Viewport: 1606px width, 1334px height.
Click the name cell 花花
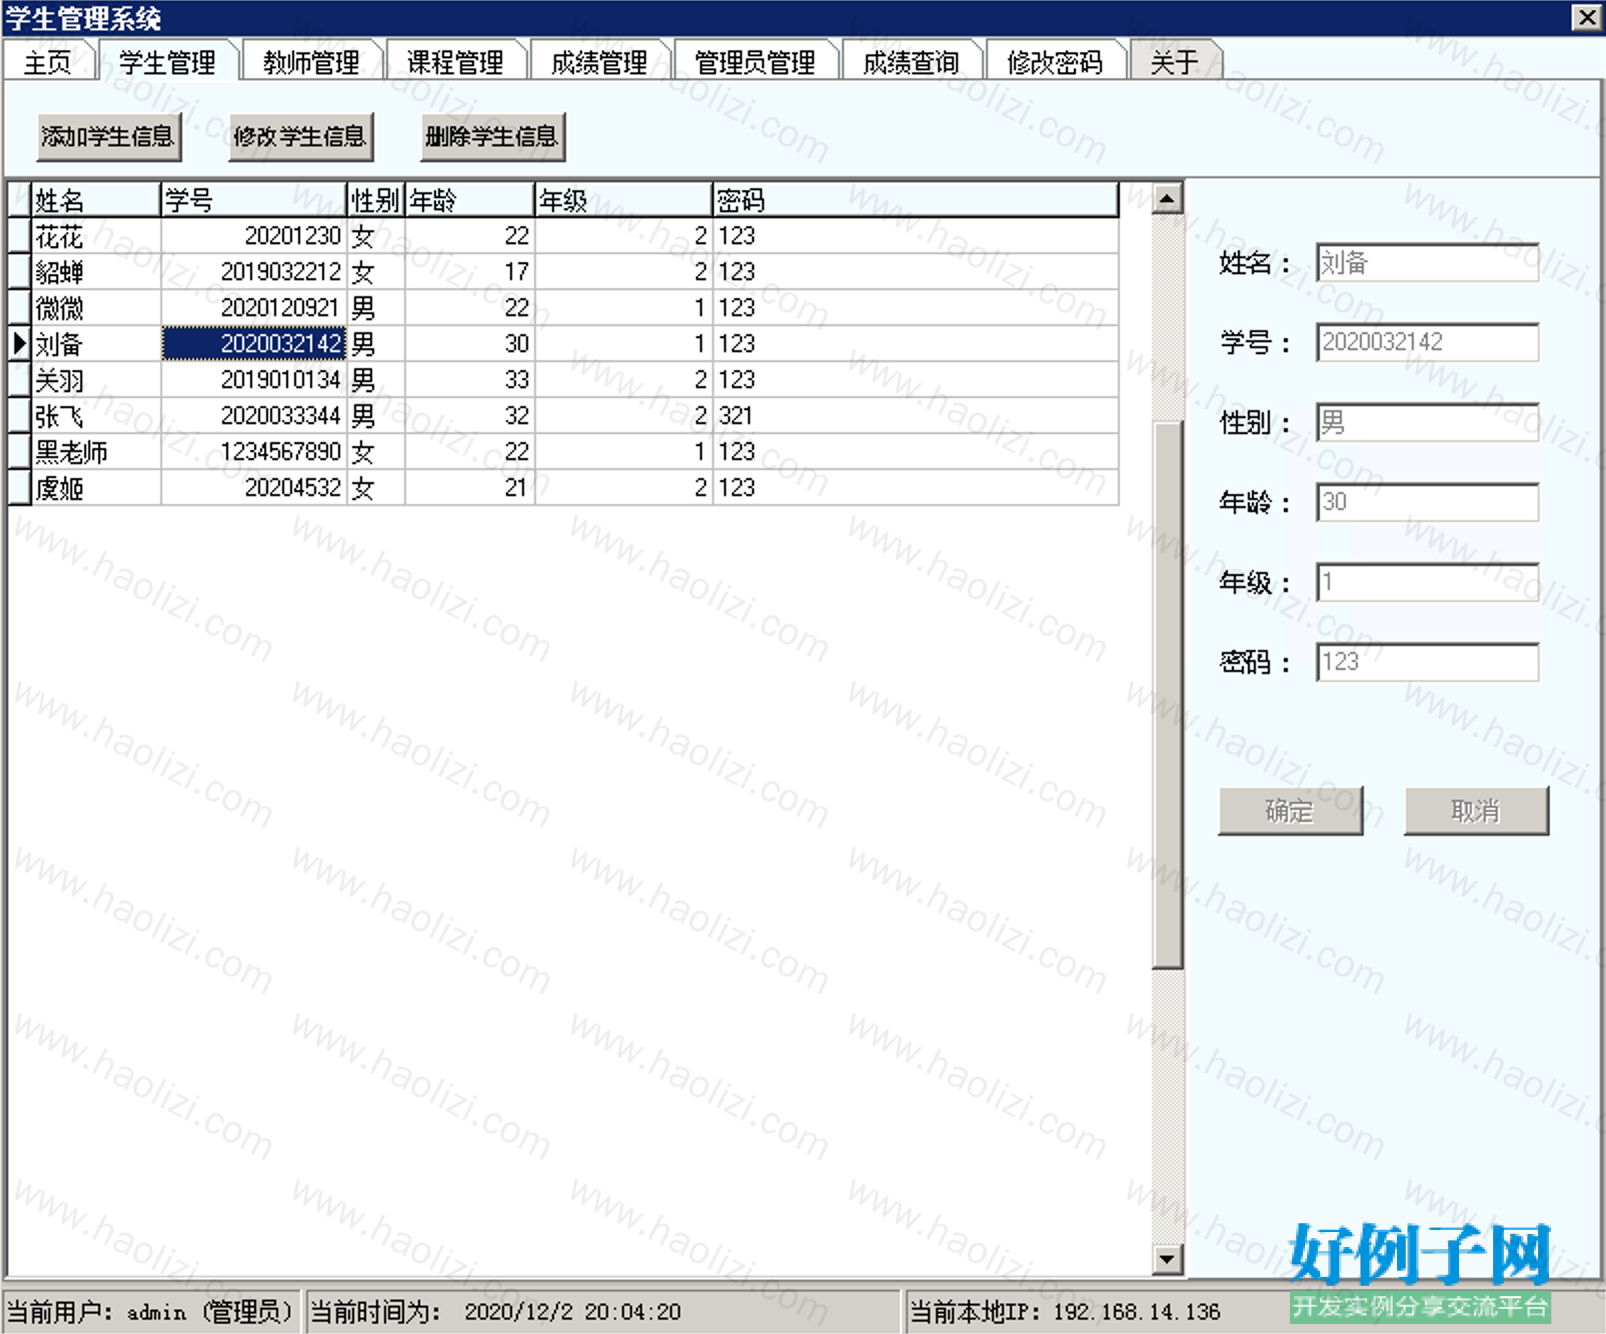pyautogui.click(x=96, y=236)
